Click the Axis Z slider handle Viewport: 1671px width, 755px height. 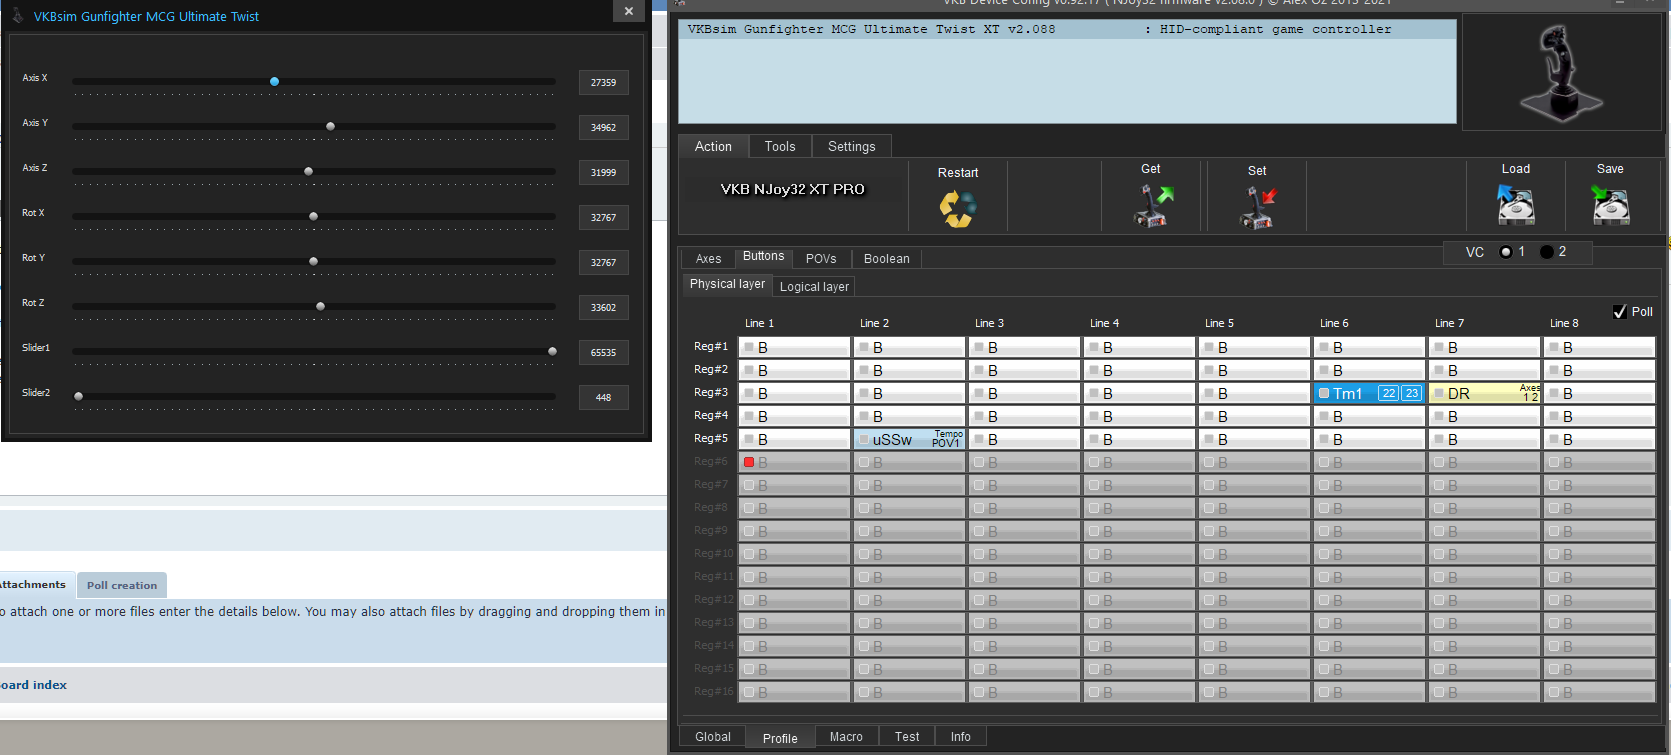[308, 172]
